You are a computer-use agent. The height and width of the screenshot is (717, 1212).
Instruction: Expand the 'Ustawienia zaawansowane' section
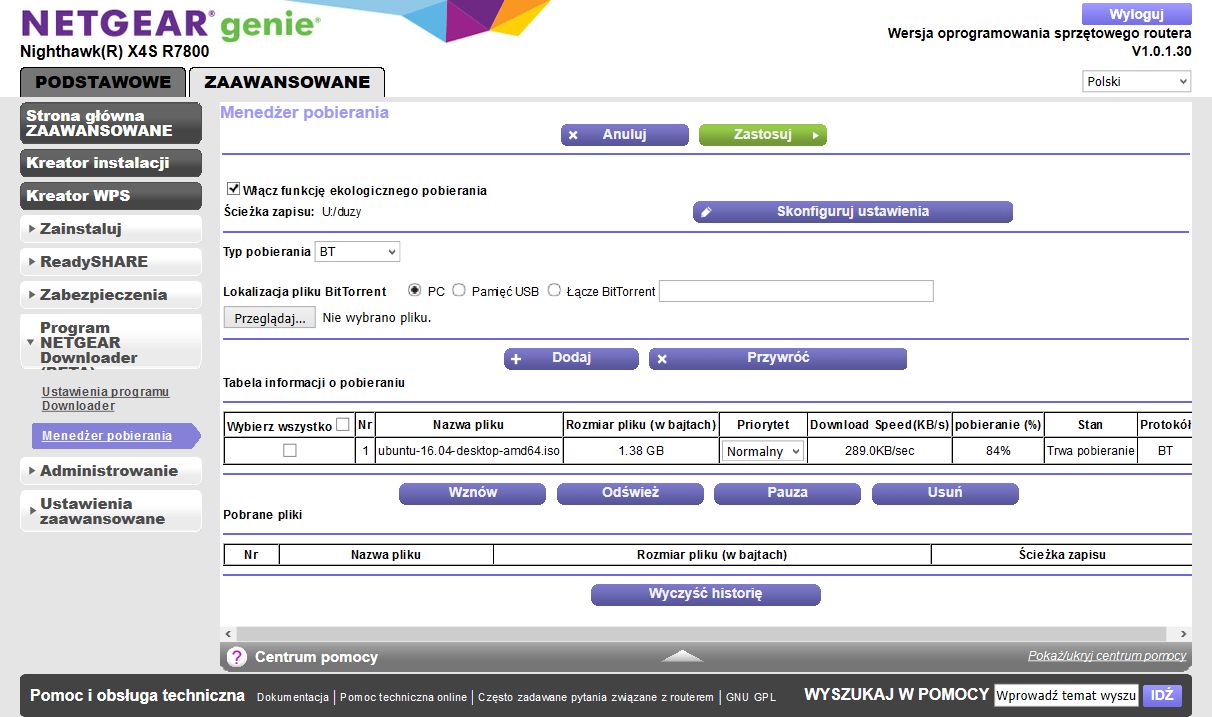click(x=111, y=511)
